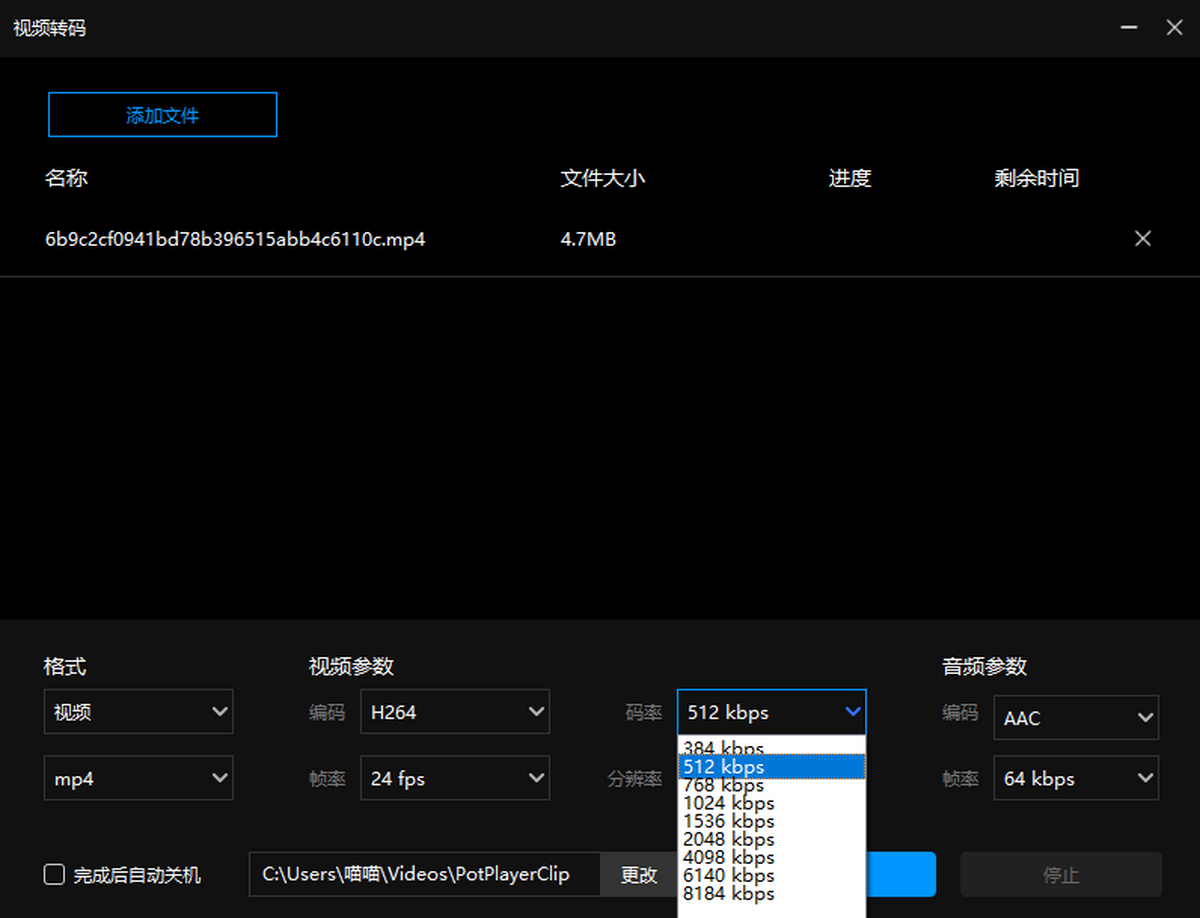
Task: Choose 8184 kbps bitrate option
Action: (x=729, y=894)
